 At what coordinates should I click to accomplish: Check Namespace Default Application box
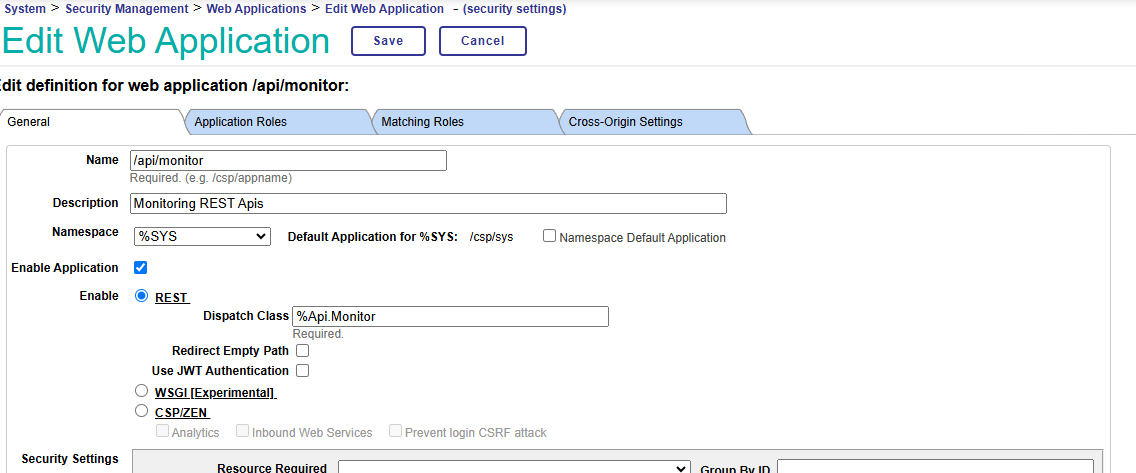tap(549, 237)
